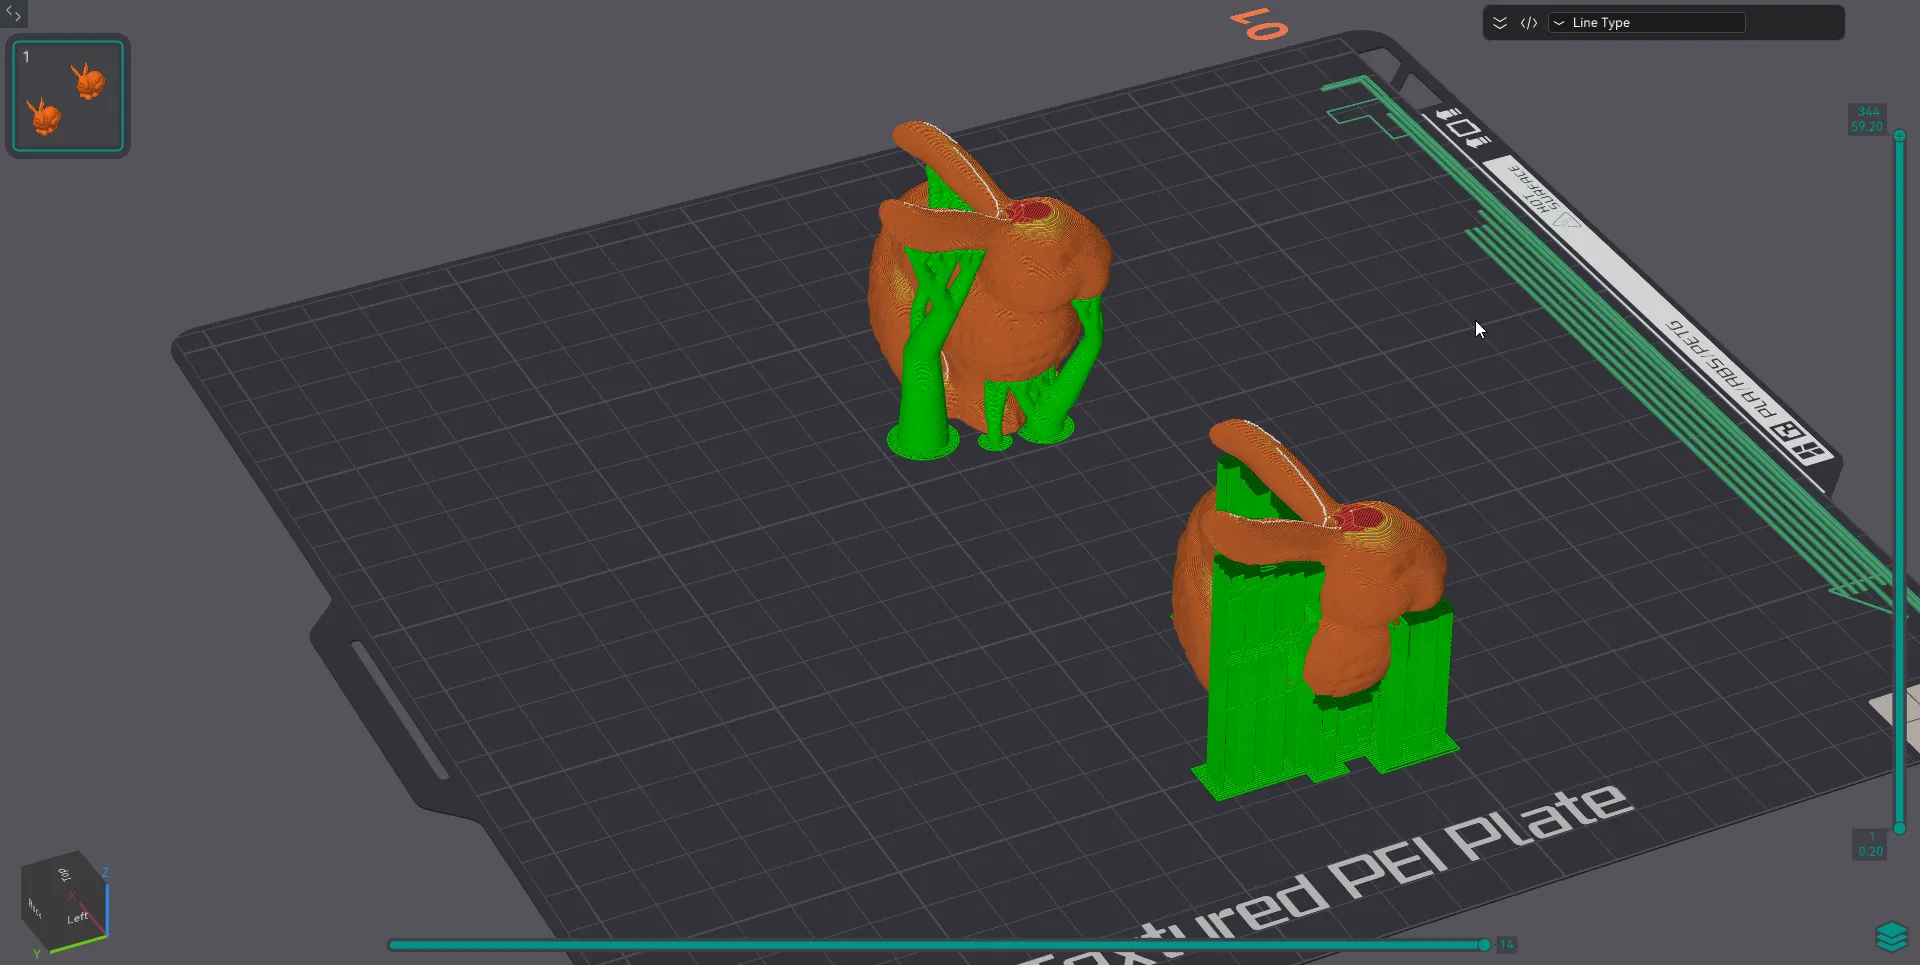Image resolution: width=1920 pixels, height=965 pixels.
Task: Click the layers stack icon
Action: (x=1892, y=937)
